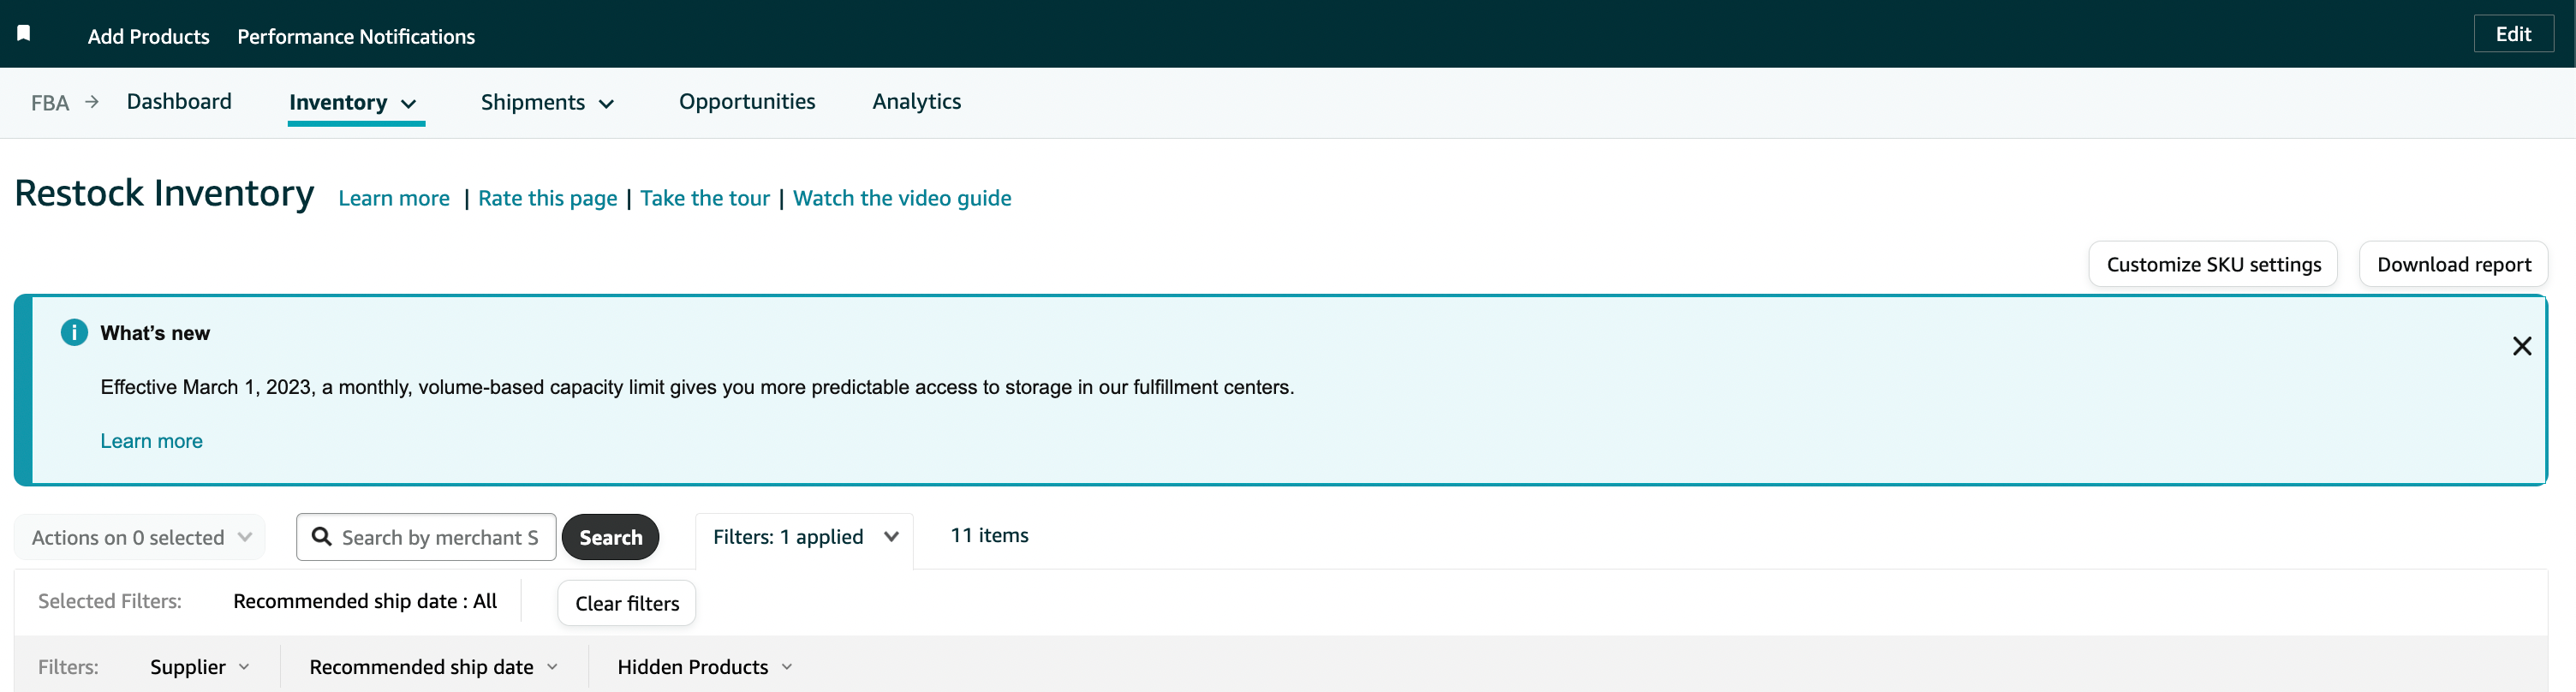This screenshot has width=2576, height=692.
Task: Click the What's new heading
Action: [x=155, y=333]
